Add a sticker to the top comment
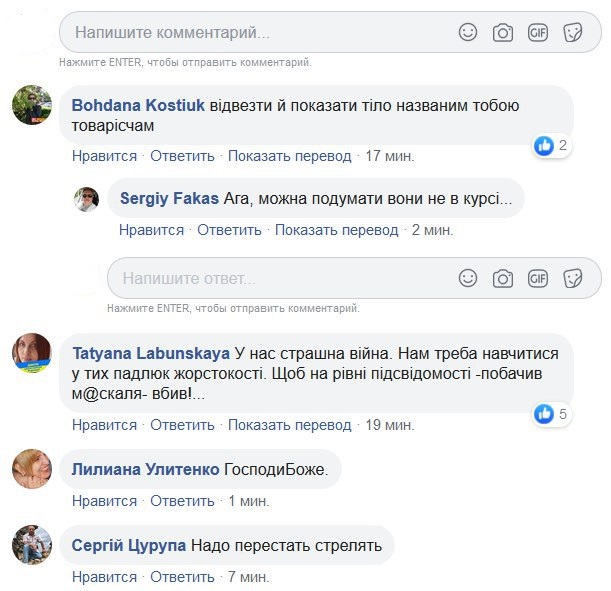611x591 pixels. 573,32
